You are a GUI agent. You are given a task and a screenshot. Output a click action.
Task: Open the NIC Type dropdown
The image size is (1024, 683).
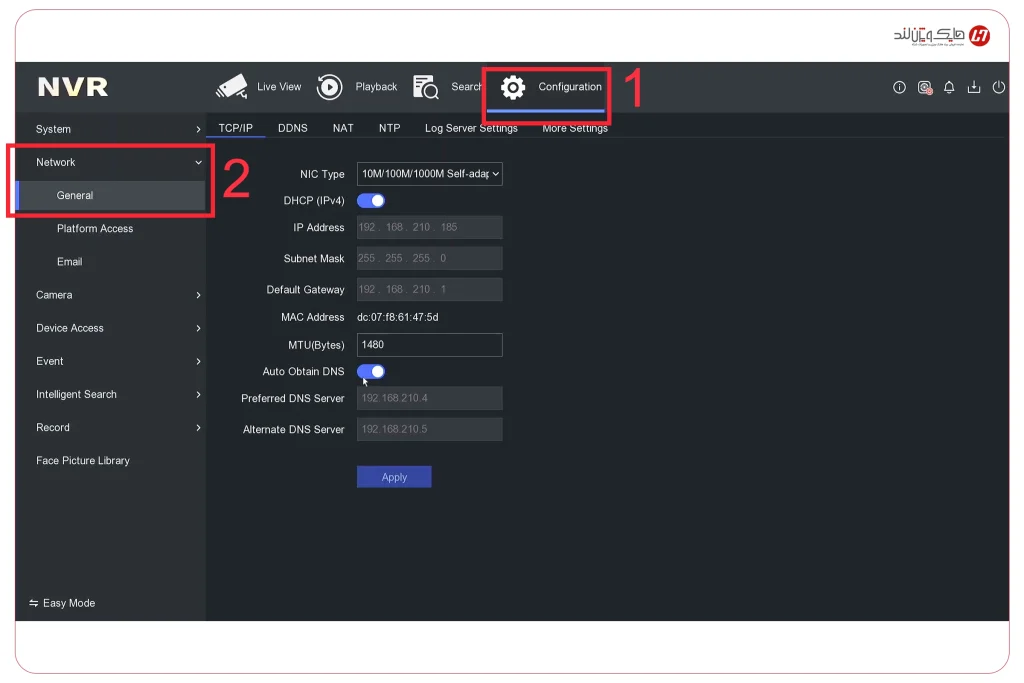click(x=429, y=173)
